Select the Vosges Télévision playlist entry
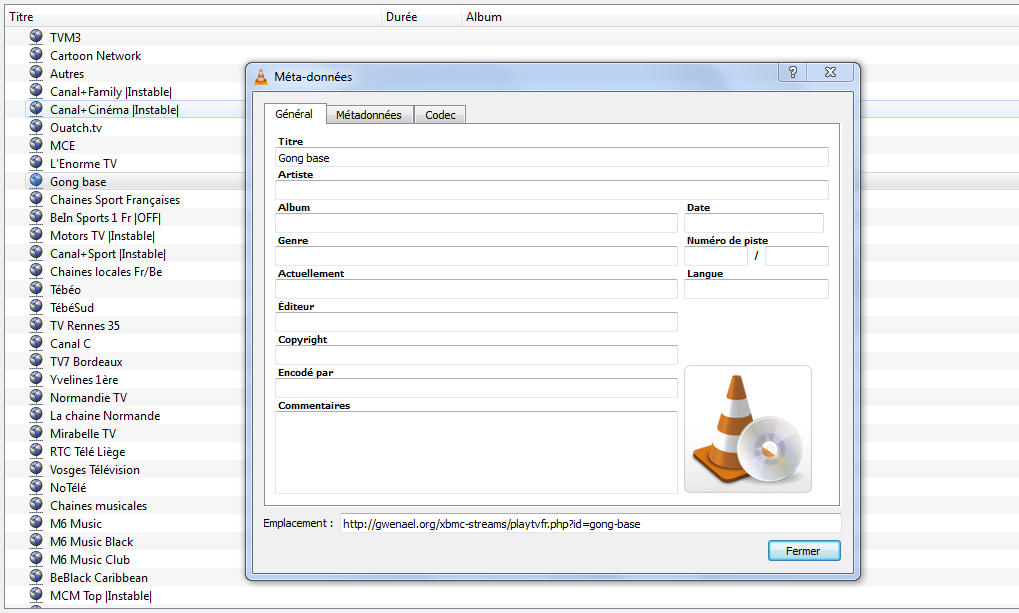1019x613 pixels. 95,469
